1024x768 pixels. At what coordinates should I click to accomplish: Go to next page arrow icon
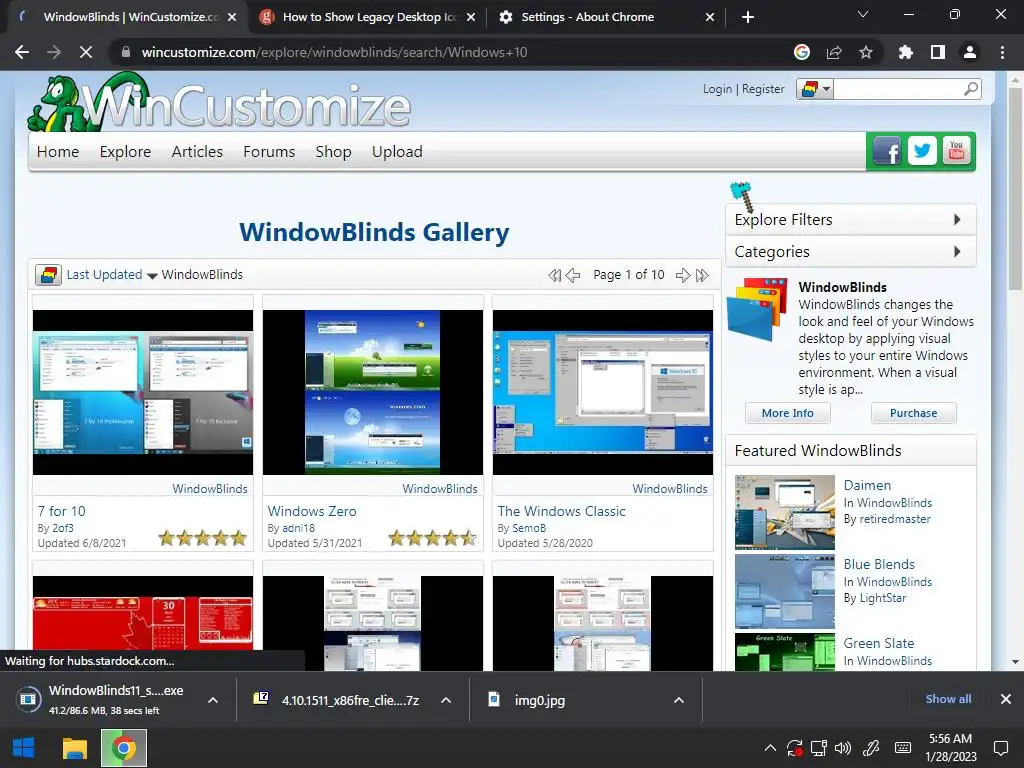[x=682, y=275]
